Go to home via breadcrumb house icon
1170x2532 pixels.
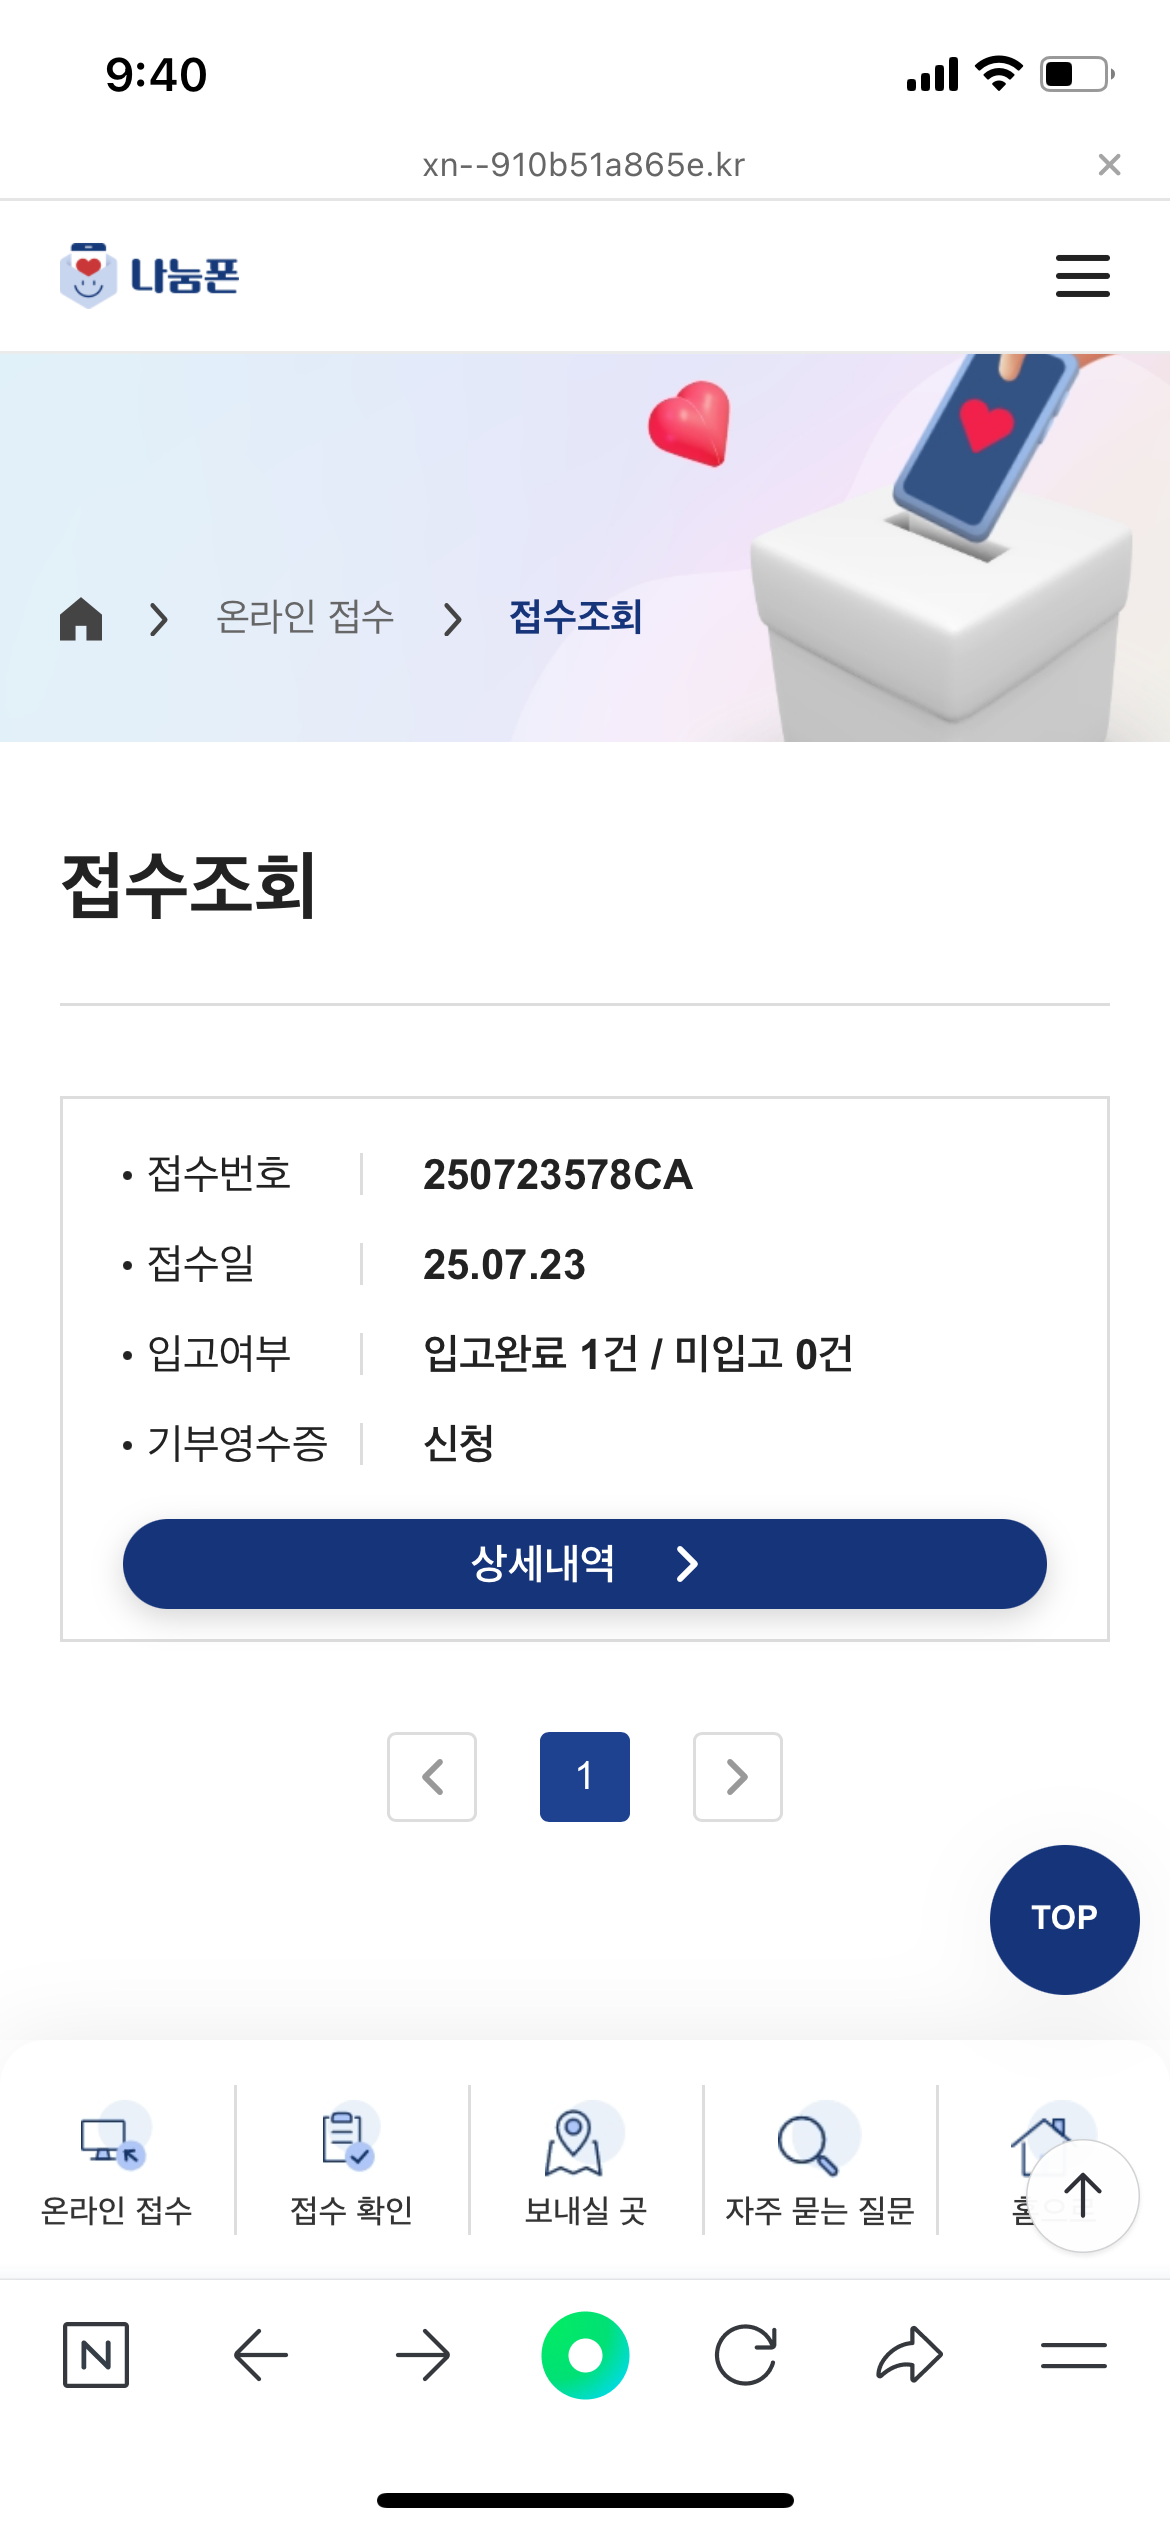coord(81,618)
